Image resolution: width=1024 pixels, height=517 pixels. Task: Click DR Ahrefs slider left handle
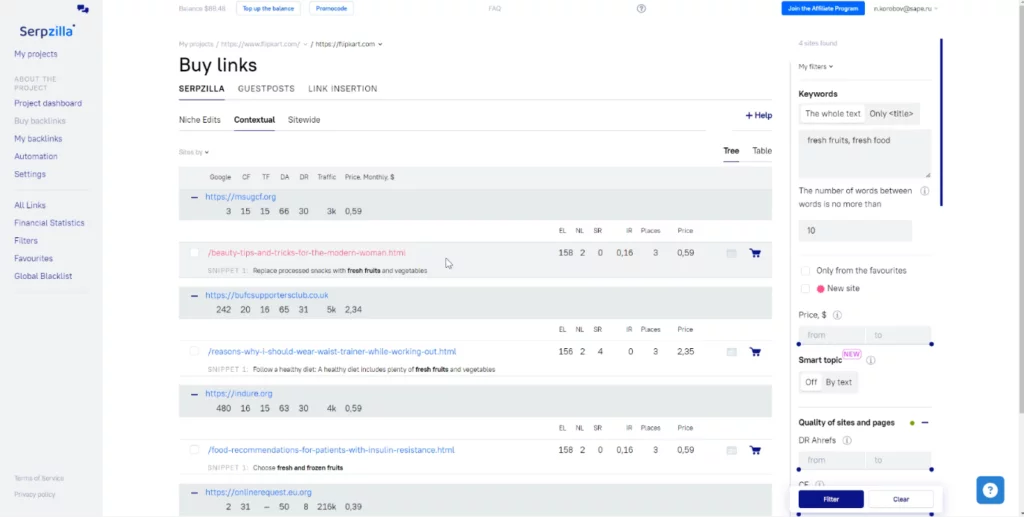coord(799,469)
